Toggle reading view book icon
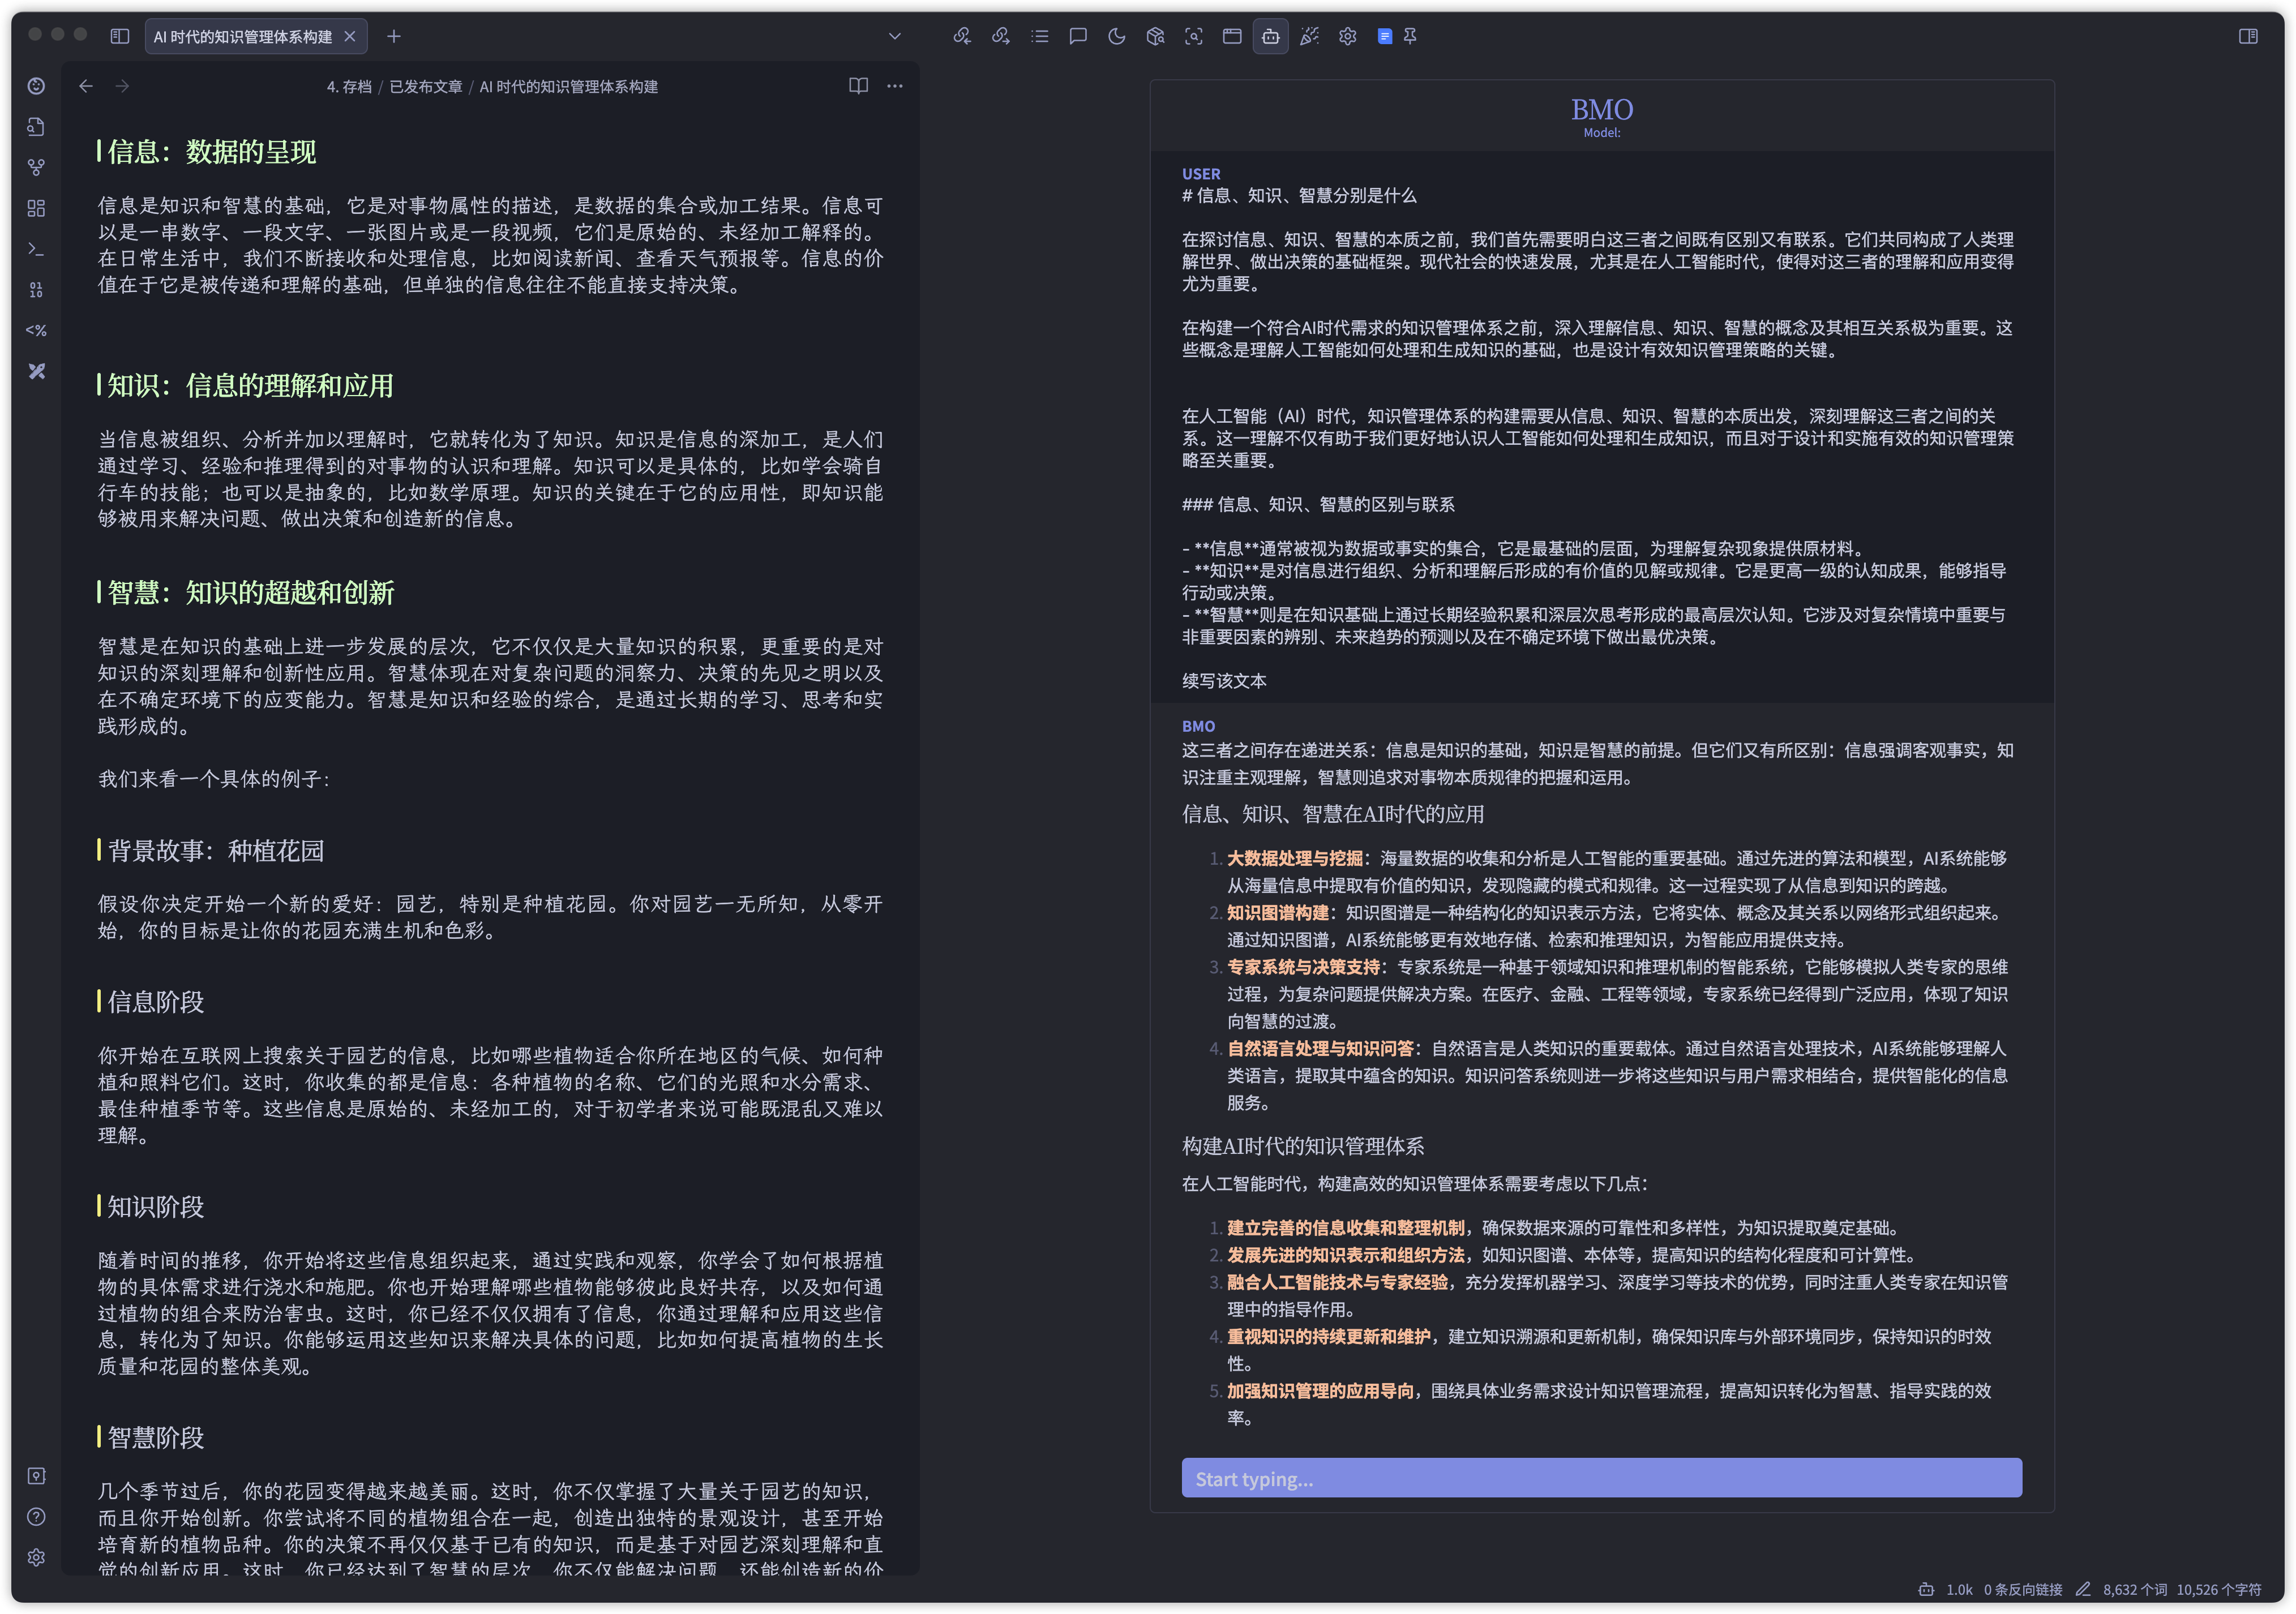The width and height of the screenshot is (2296, 1614). [858, 86]
